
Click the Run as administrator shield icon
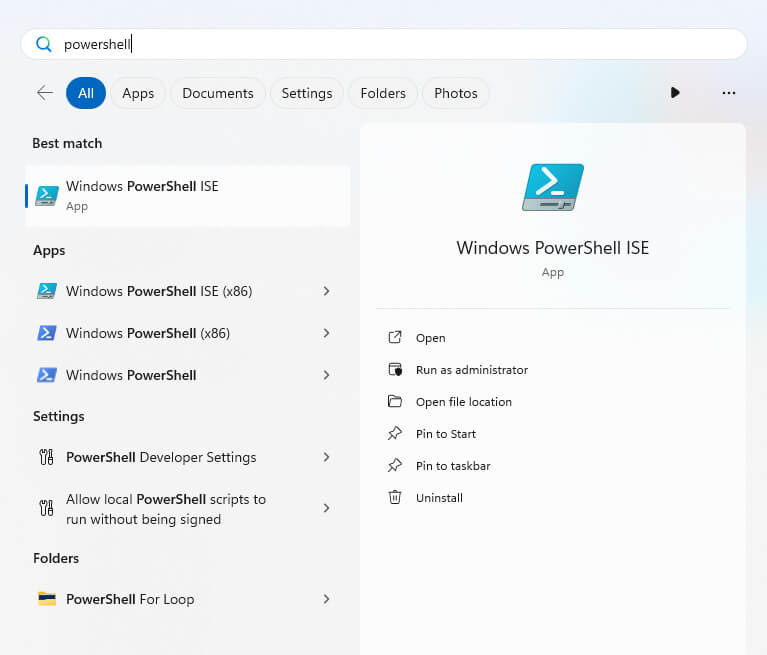pos(395,370)
